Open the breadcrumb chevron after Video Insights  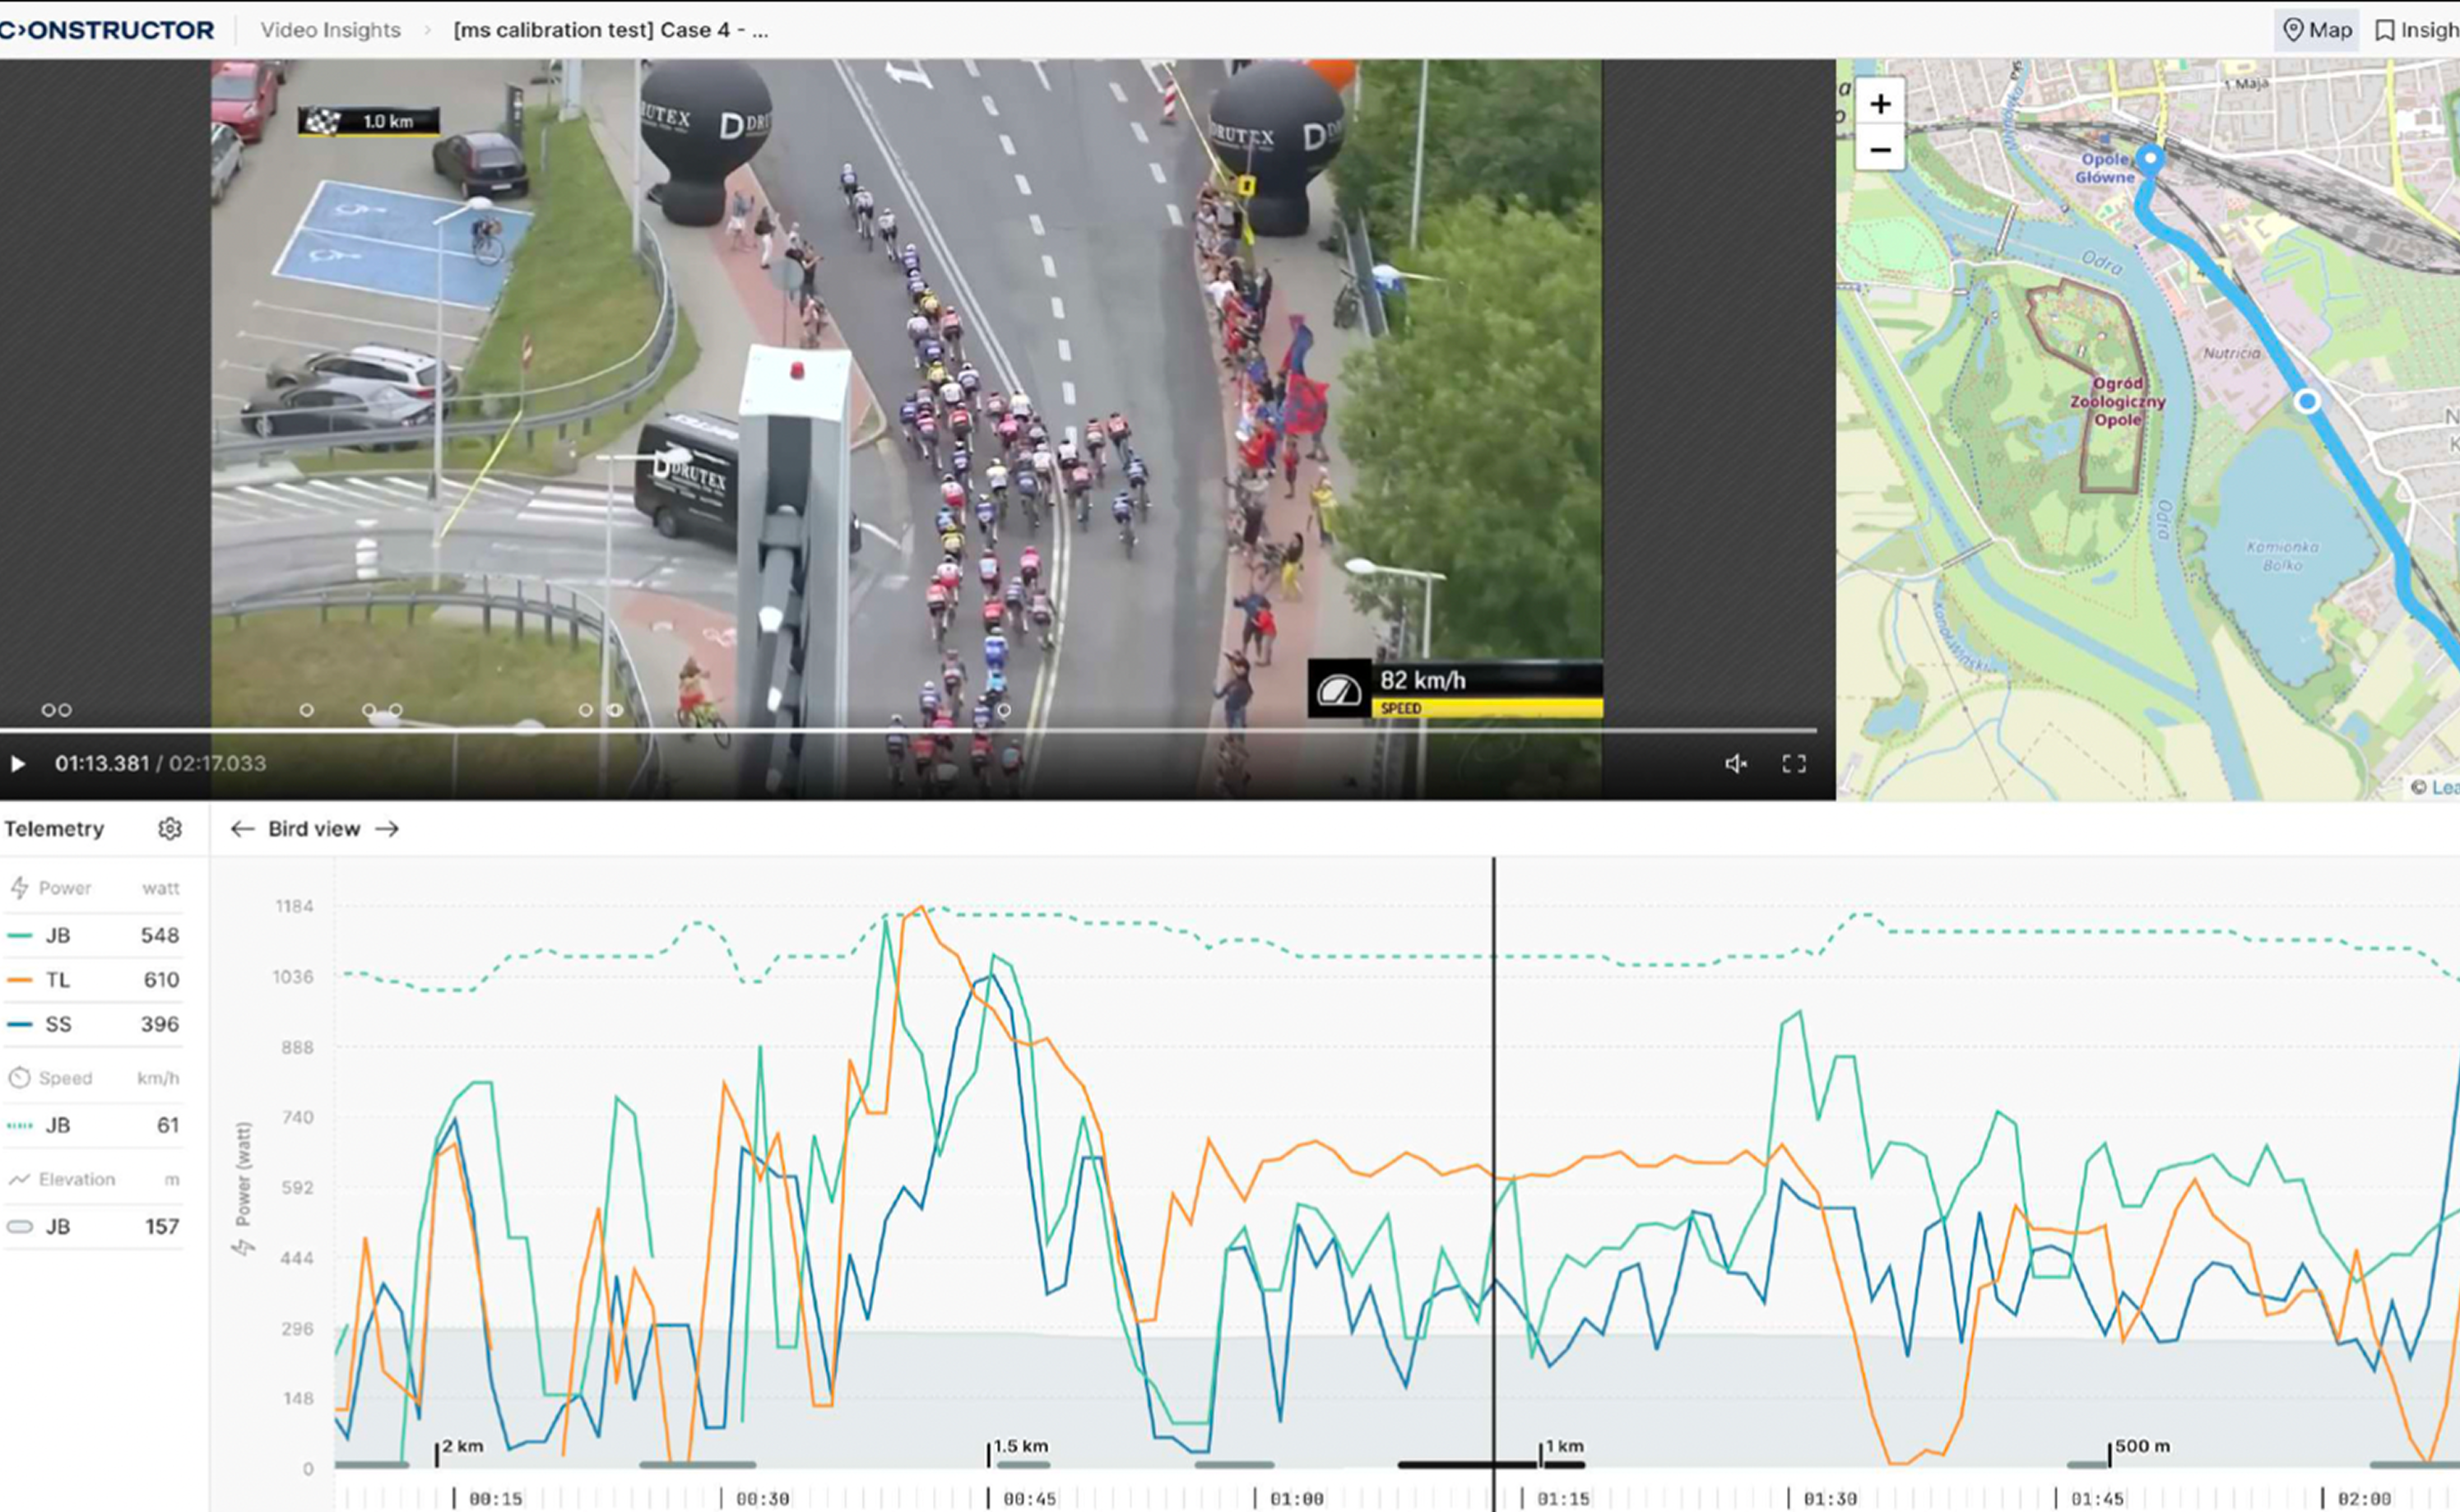[x=428, y=30]
